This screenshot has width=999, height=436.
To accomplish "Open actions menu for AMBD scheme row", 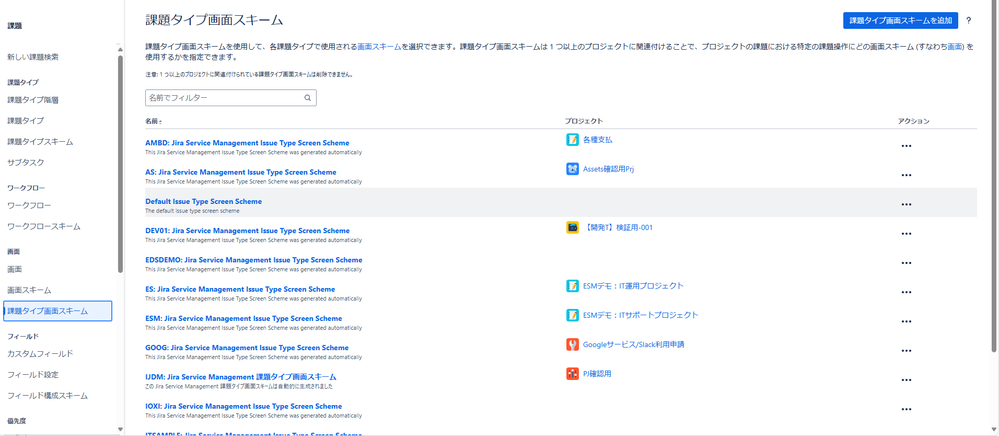I will pos(906,146).
